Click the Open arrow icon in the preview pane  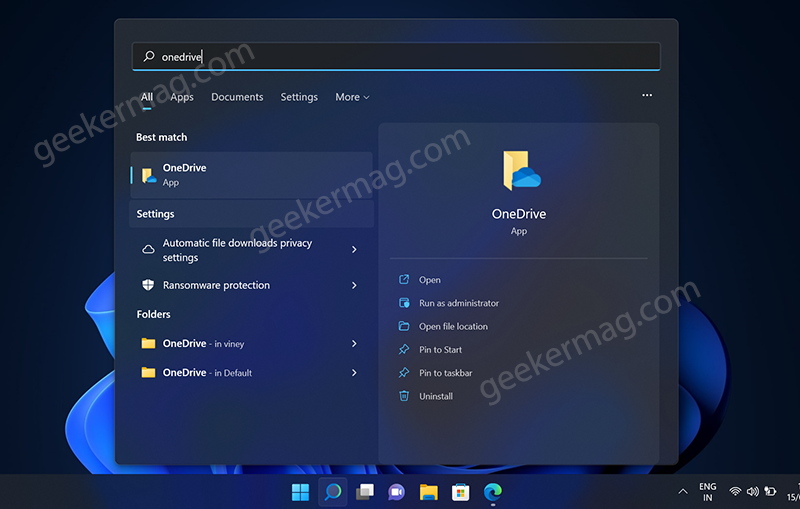coord(404,279)
